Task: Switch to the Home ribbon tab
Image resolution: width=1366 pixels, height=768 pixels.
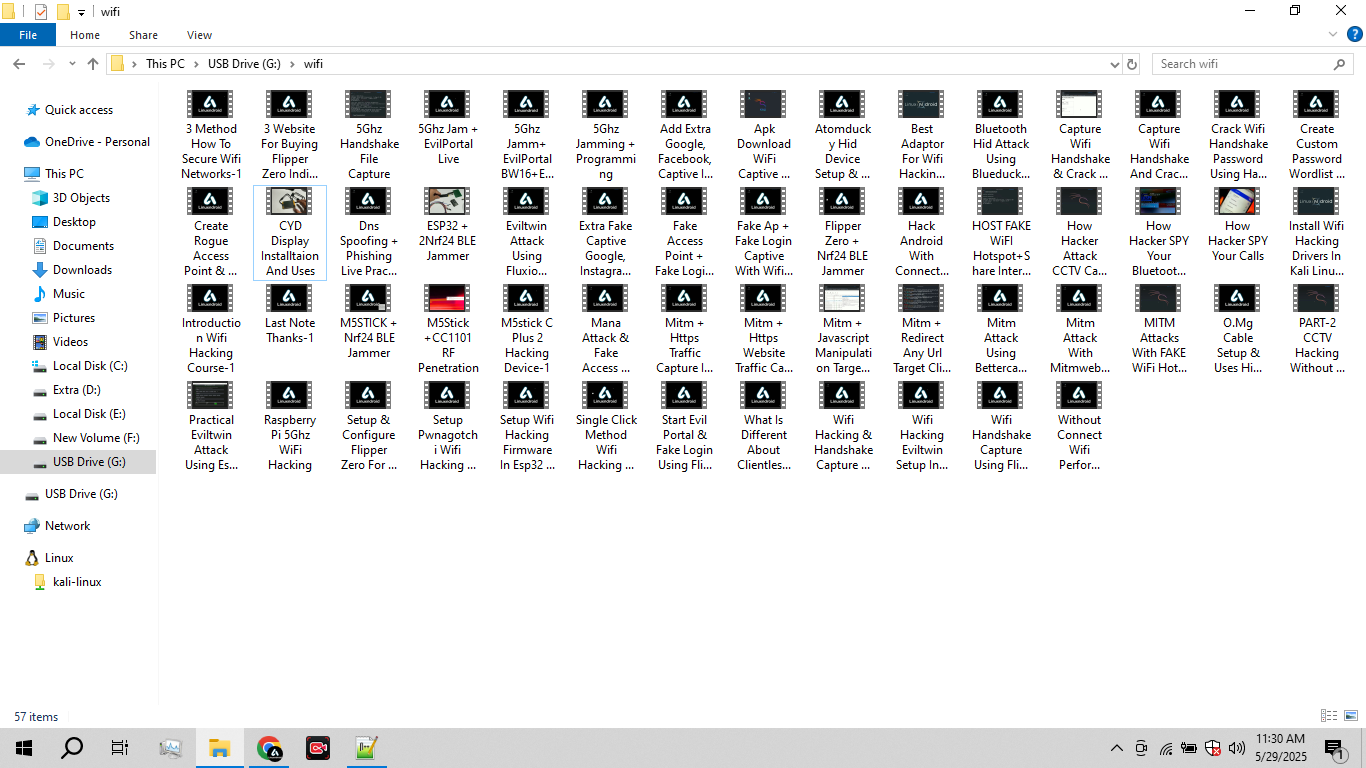Action: (x=85, y=35)
